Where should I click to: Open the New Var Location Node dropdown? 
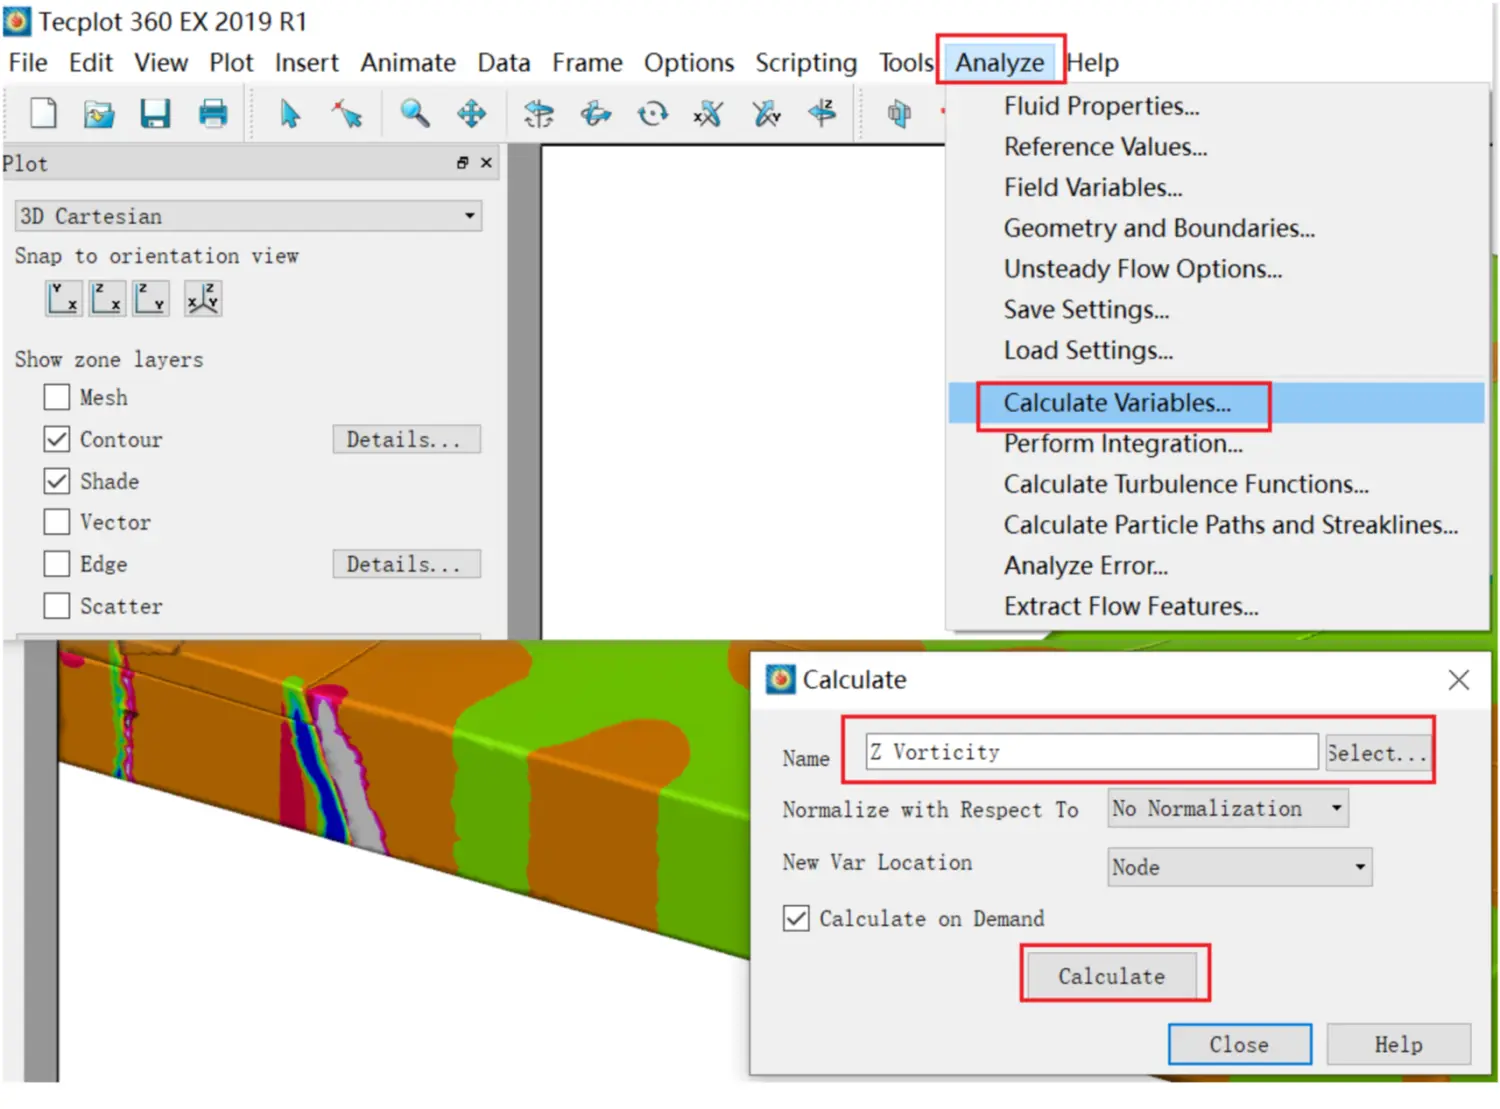coord(1240,867)
